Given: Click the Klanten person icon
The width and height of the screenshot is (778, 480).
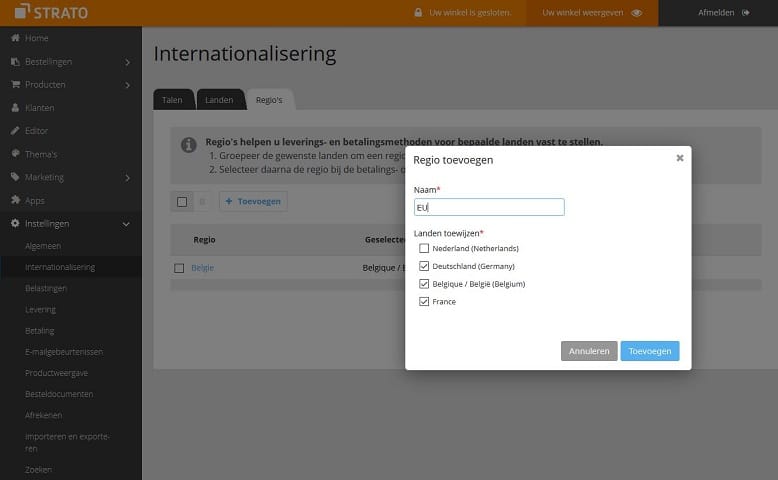Looking at the screenshot, I should click(15, 108).
